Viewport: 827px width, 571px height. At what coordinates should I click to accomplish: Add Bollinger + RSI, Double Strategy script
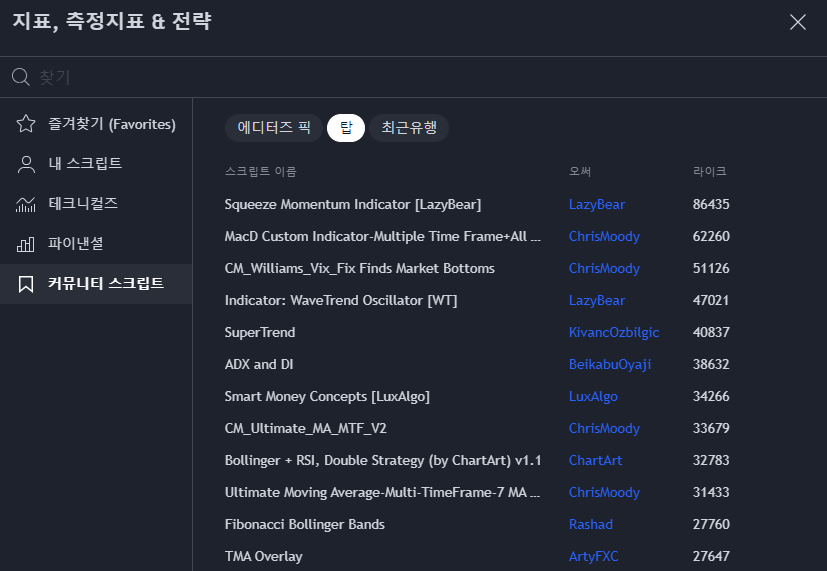pyautogui.click(x=383, y=460)
